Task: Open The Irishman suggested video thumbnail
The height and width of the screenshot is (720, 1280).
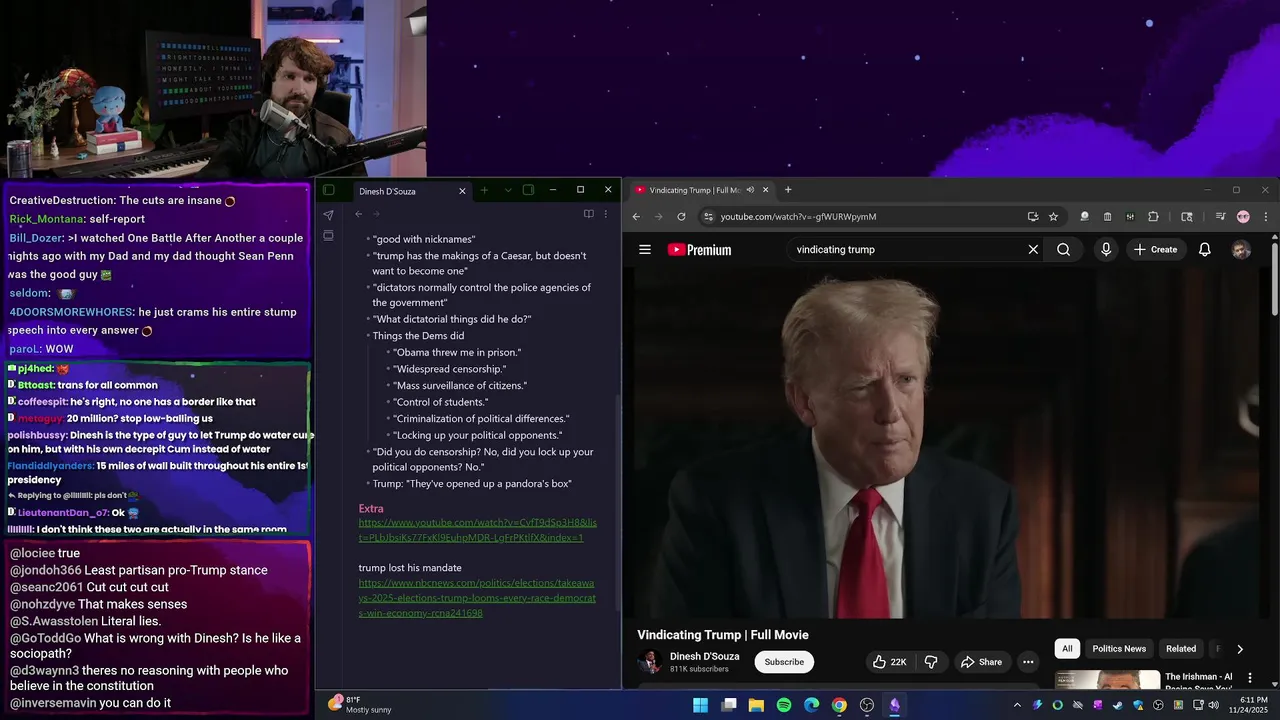Action: point(1108,680)
